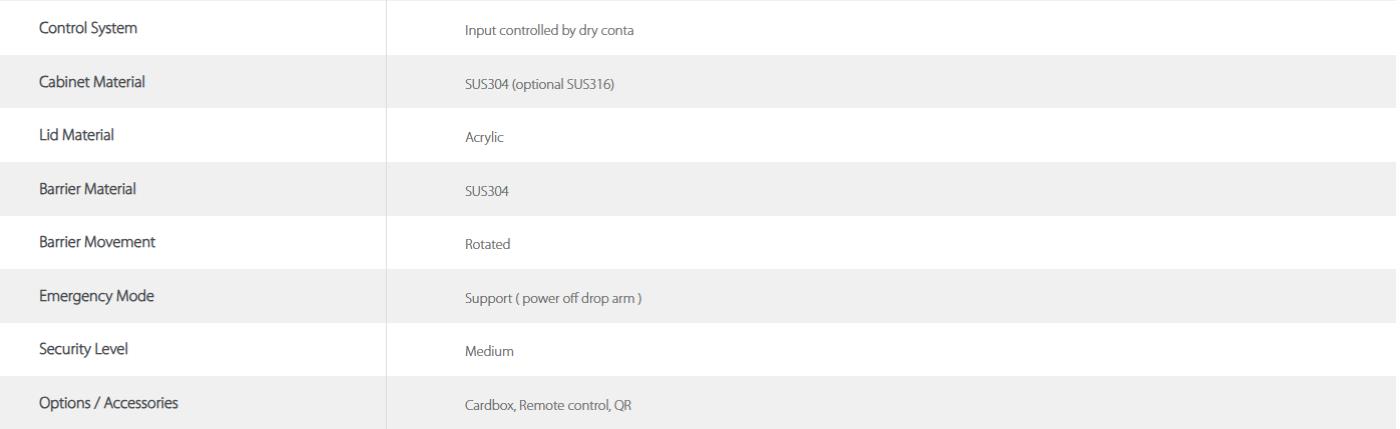Image resolution: width=1400 pixels, height=429 pixels.
Task: Click the Options / Accessories label
Action: [108, 403]
